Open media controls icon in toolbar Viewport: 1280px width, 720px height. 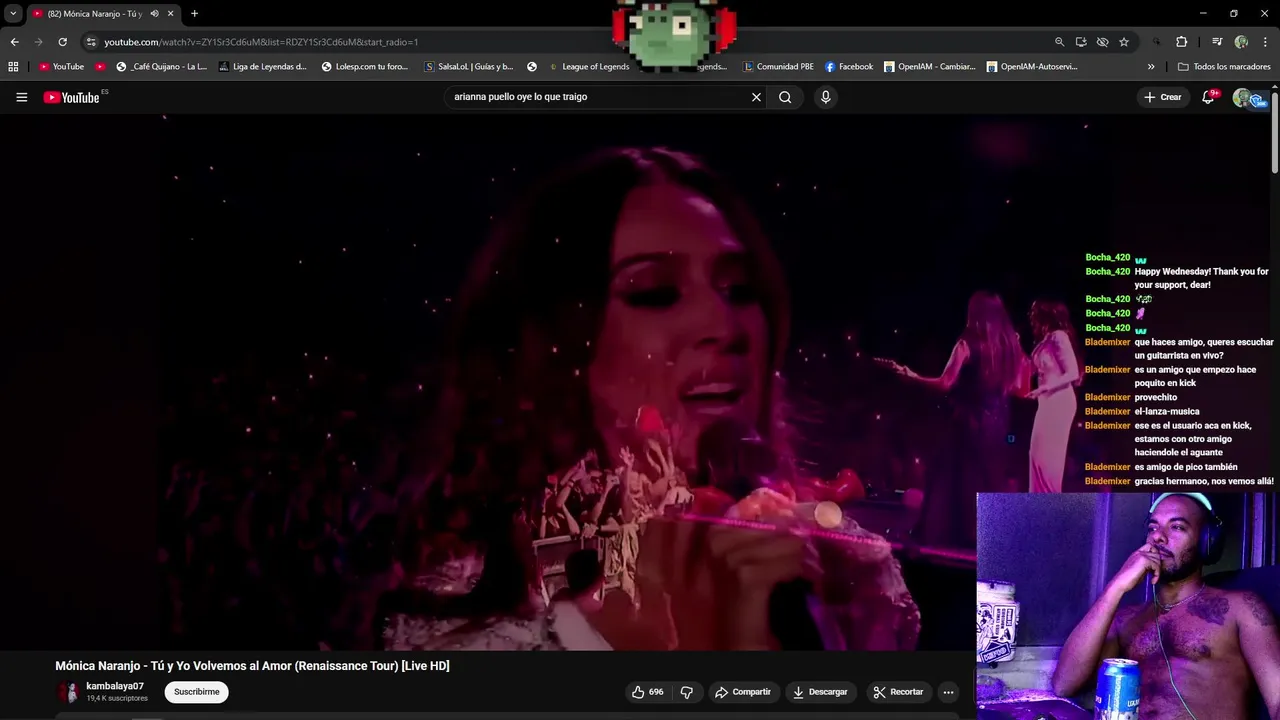1217,42
